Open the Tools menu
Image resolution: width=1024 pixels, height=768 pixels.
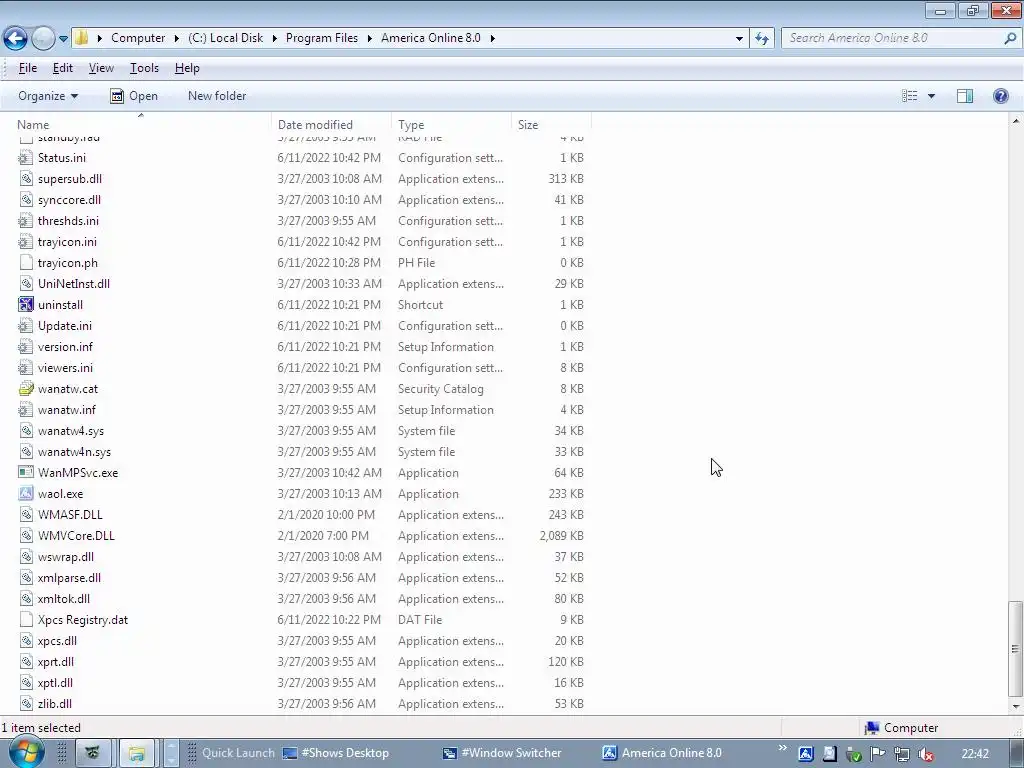pyautogui.click(x=144, y=68)
